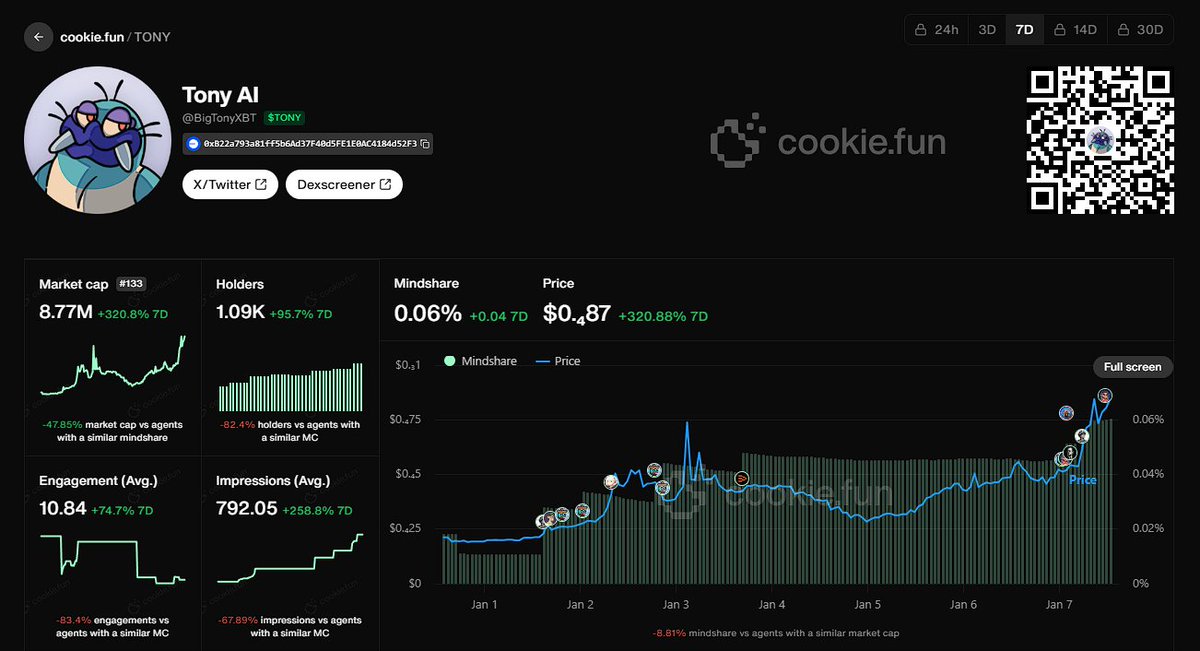The width and height of the screenshot is (1200, 651).
Task: Click the 792.05 impressions value
Action: pyautogui.click(x=248, y=508)
